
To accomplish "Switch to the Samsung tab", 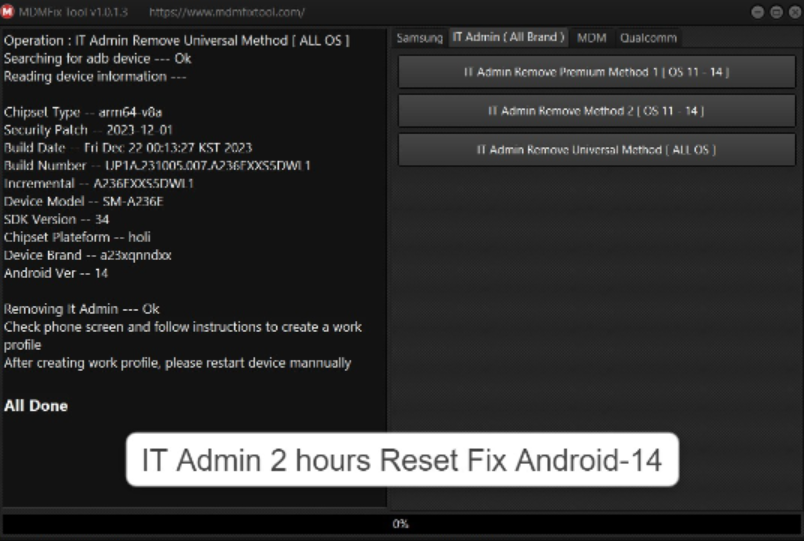I will (x=419, y=37).
